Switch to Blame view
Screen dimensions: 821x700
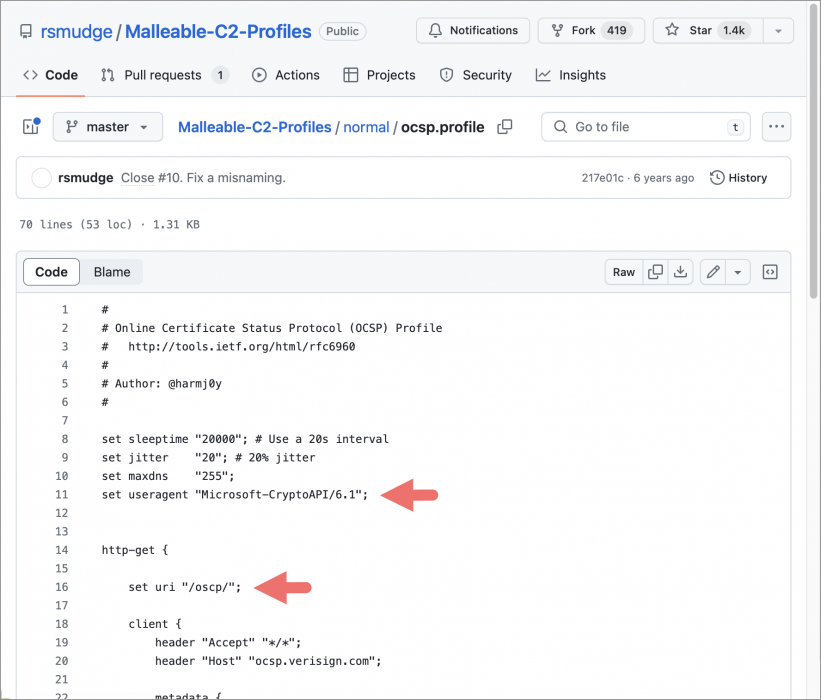coord(112,272)
